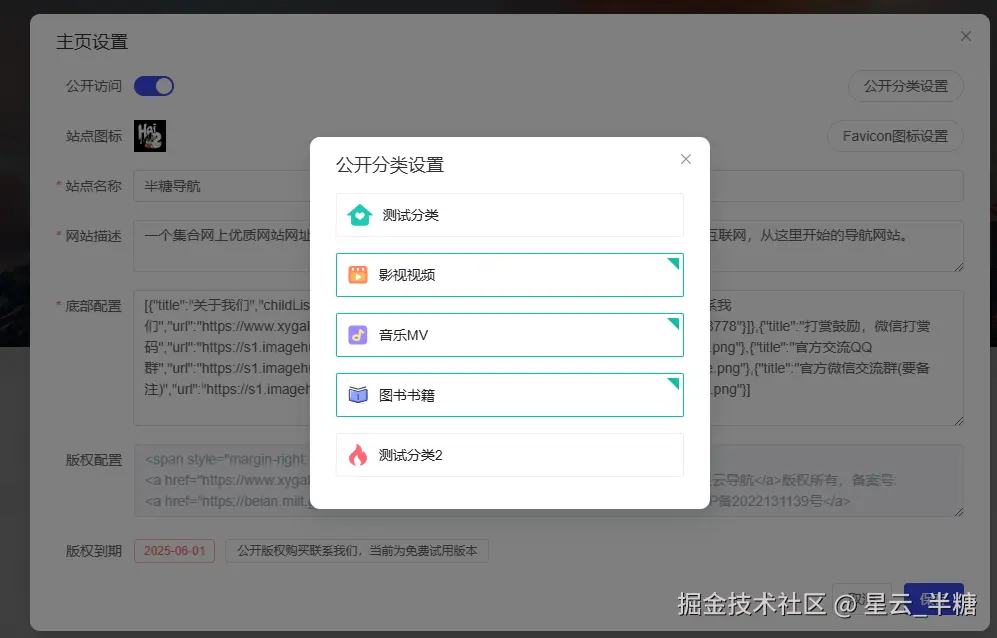Screen dimensions: 997x638
Task: Click the red flame icon for 测试分类2
Action: [x=358, y=455]
